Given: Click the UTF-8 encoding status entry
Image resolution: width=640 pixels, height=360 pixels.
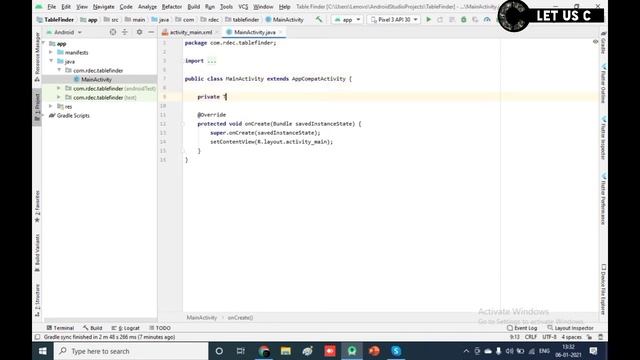Looking at the screenshot, I should point(549,337).
